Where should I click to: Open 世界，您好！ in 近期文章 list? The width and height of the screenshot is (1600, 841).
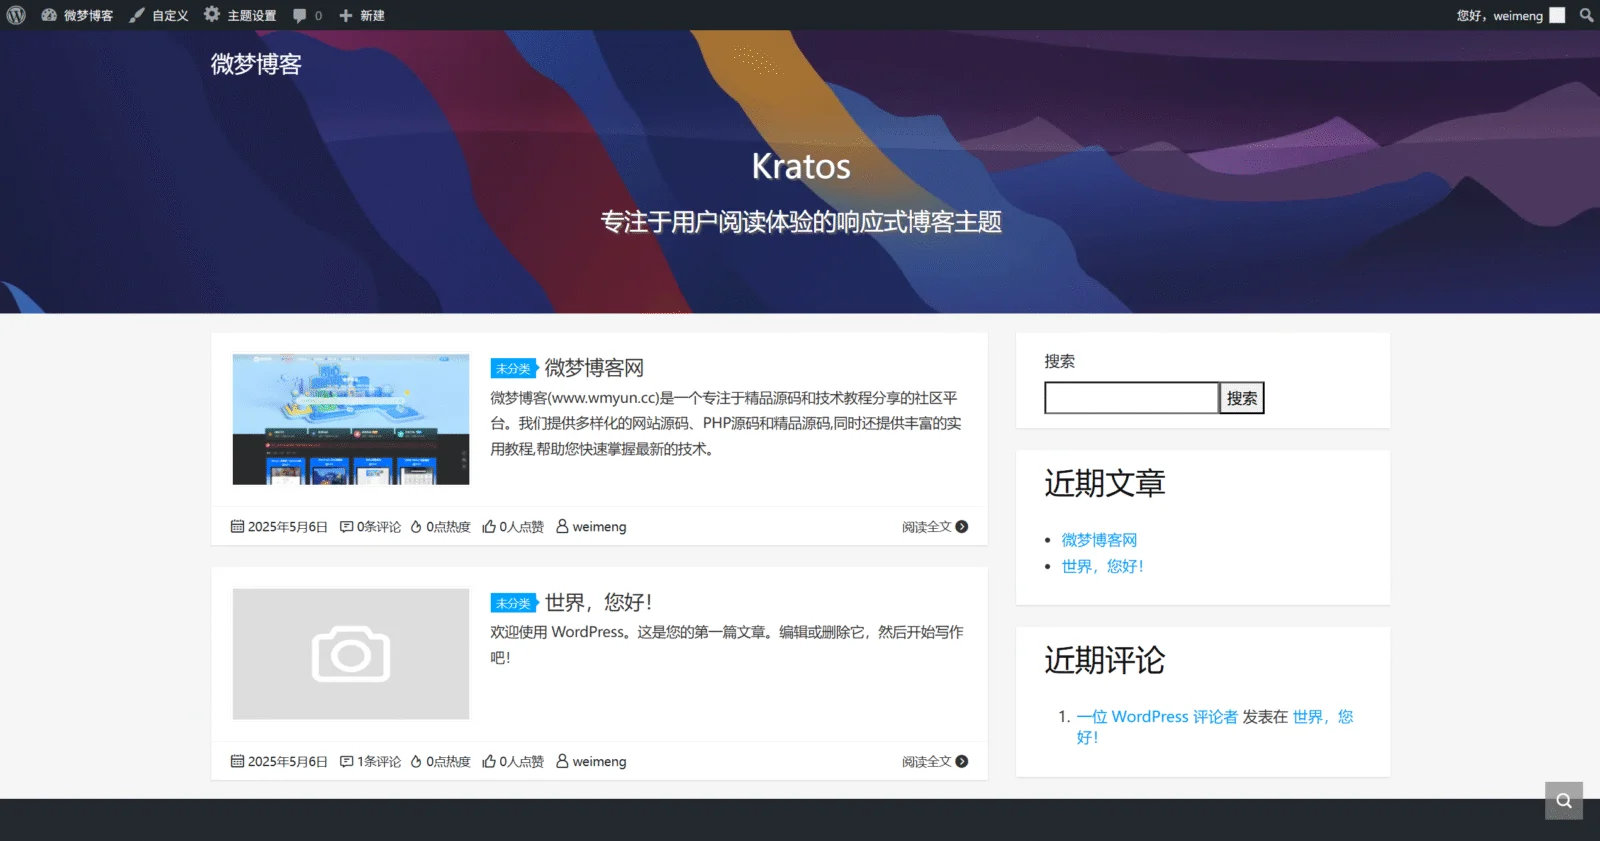[x=1102, y=566]
